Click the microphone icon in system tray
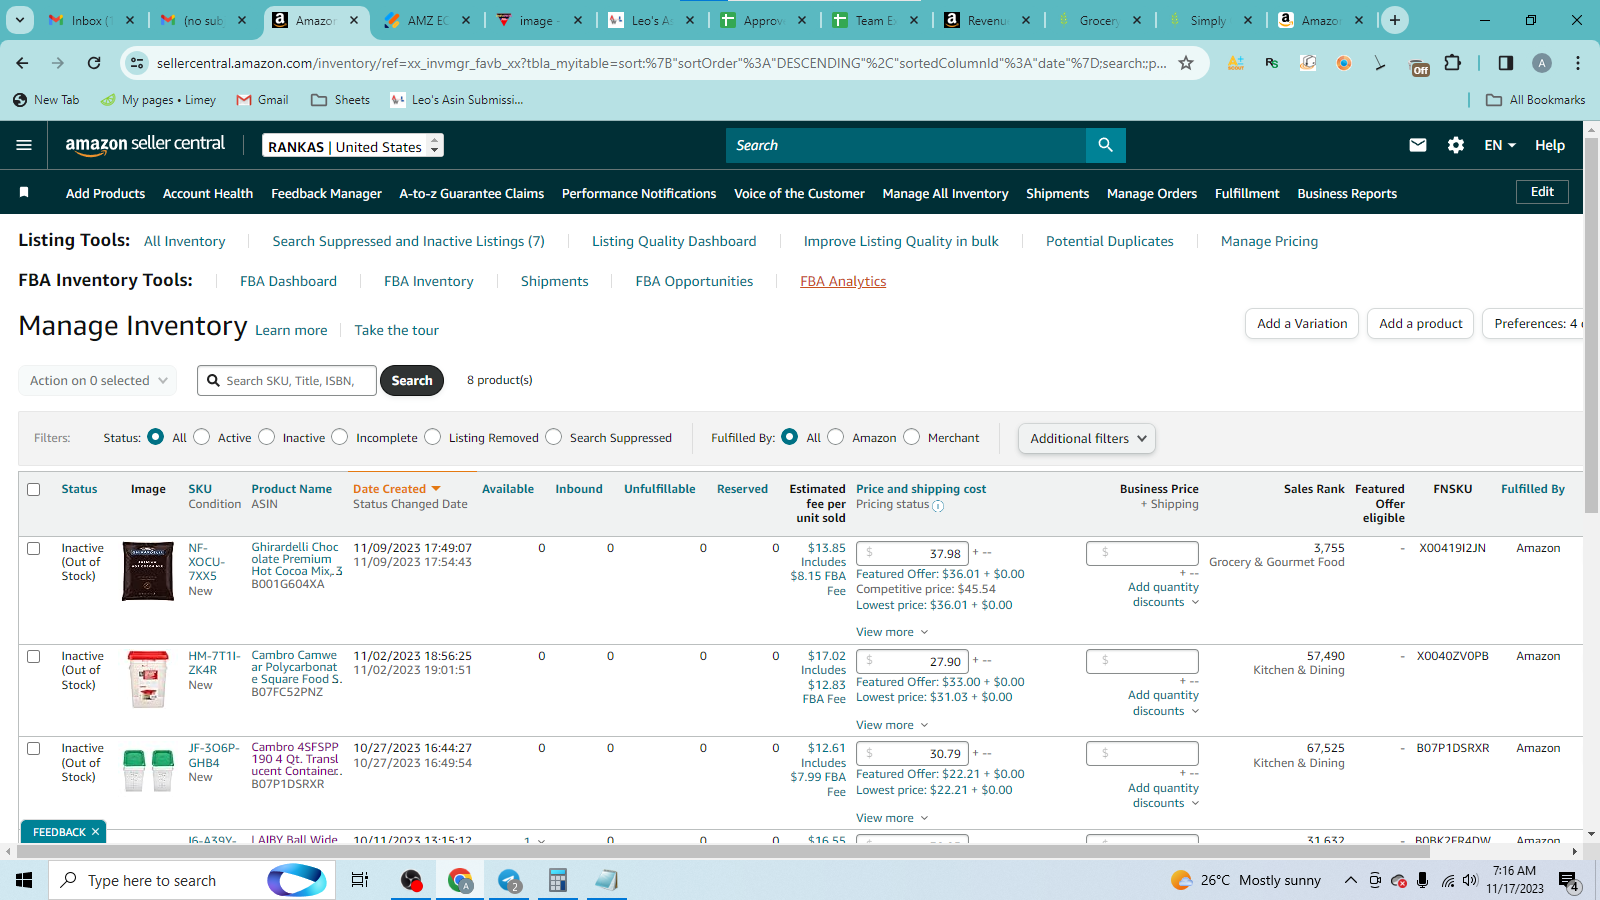 (x=1422, y=881)
